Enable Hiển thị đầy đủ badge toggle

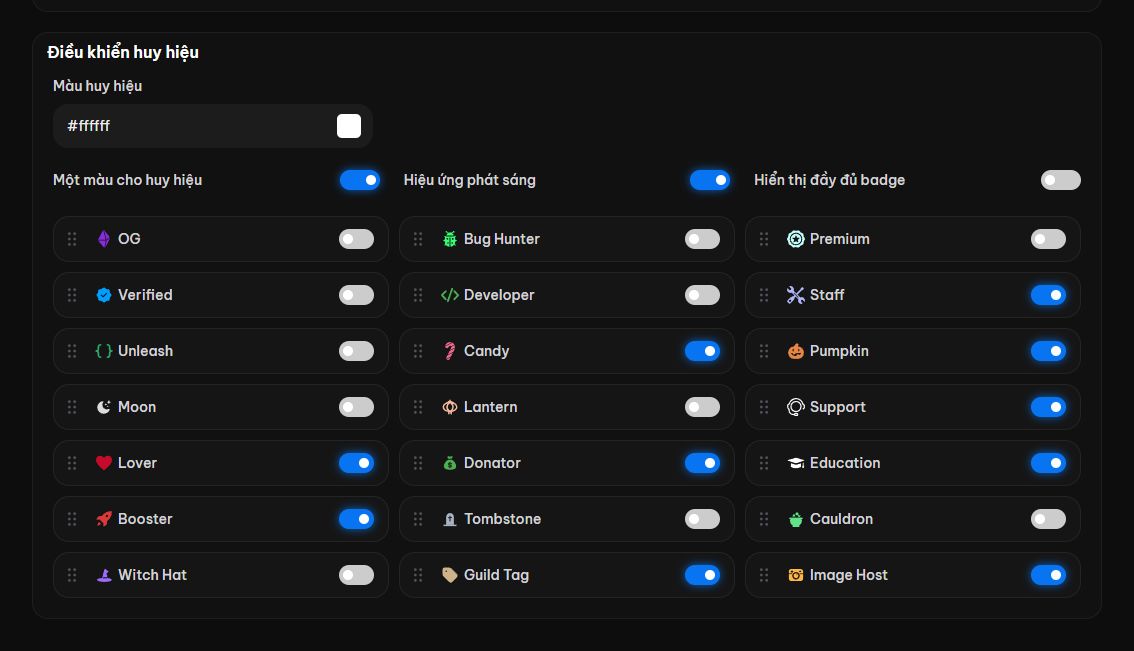(1060, 180)
